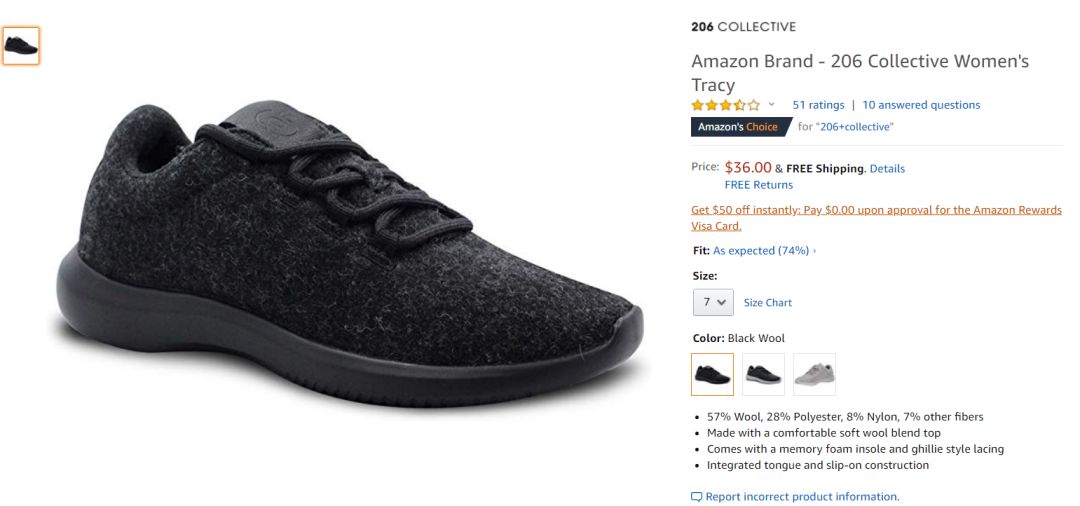Open the 206 COLLECTIVE brand logo
Viewport: 1080px width, 506px height.
click(743, 27)
